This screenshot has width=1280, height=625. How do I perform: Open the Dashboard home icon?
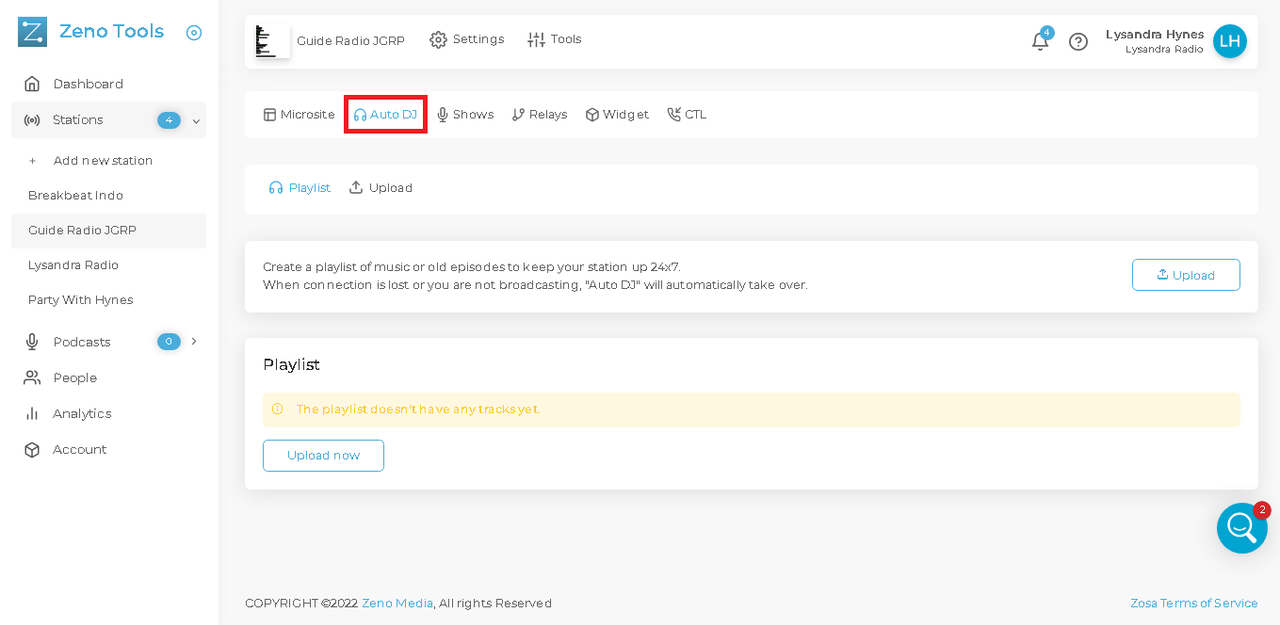pos(32,84)
